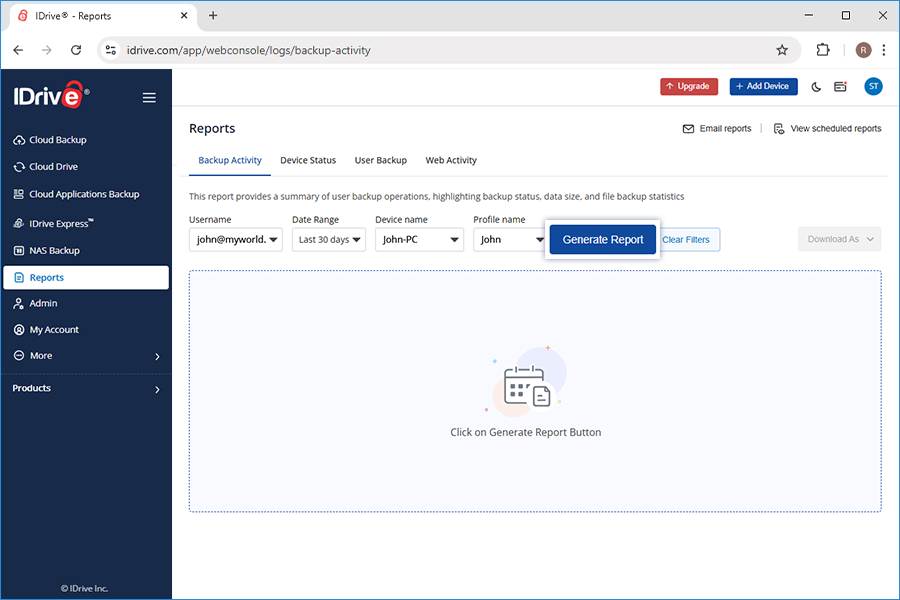Open the Date Range dropdown

click(329, 239)
